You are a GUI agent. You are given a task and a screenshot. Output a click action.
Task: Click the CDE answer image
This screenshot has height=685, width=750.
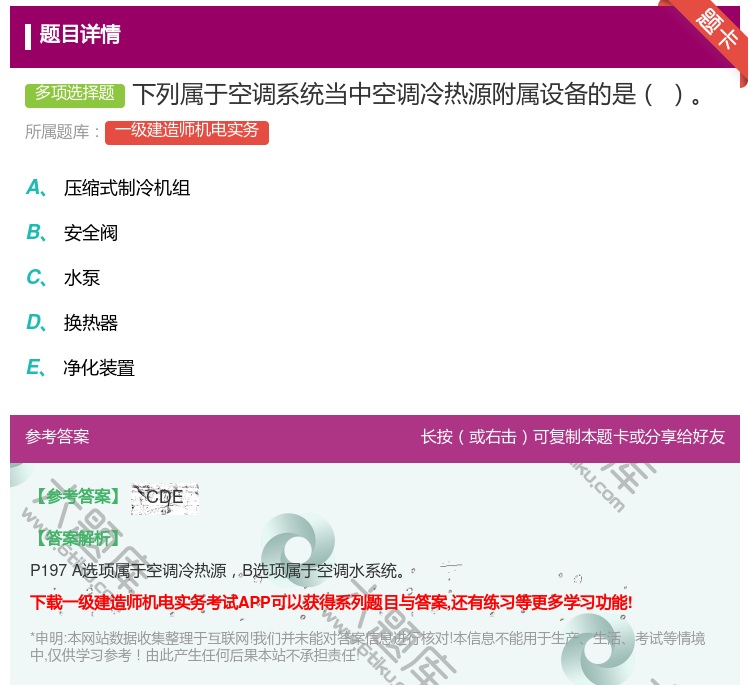pyautogui.click(x=165, y=498)
